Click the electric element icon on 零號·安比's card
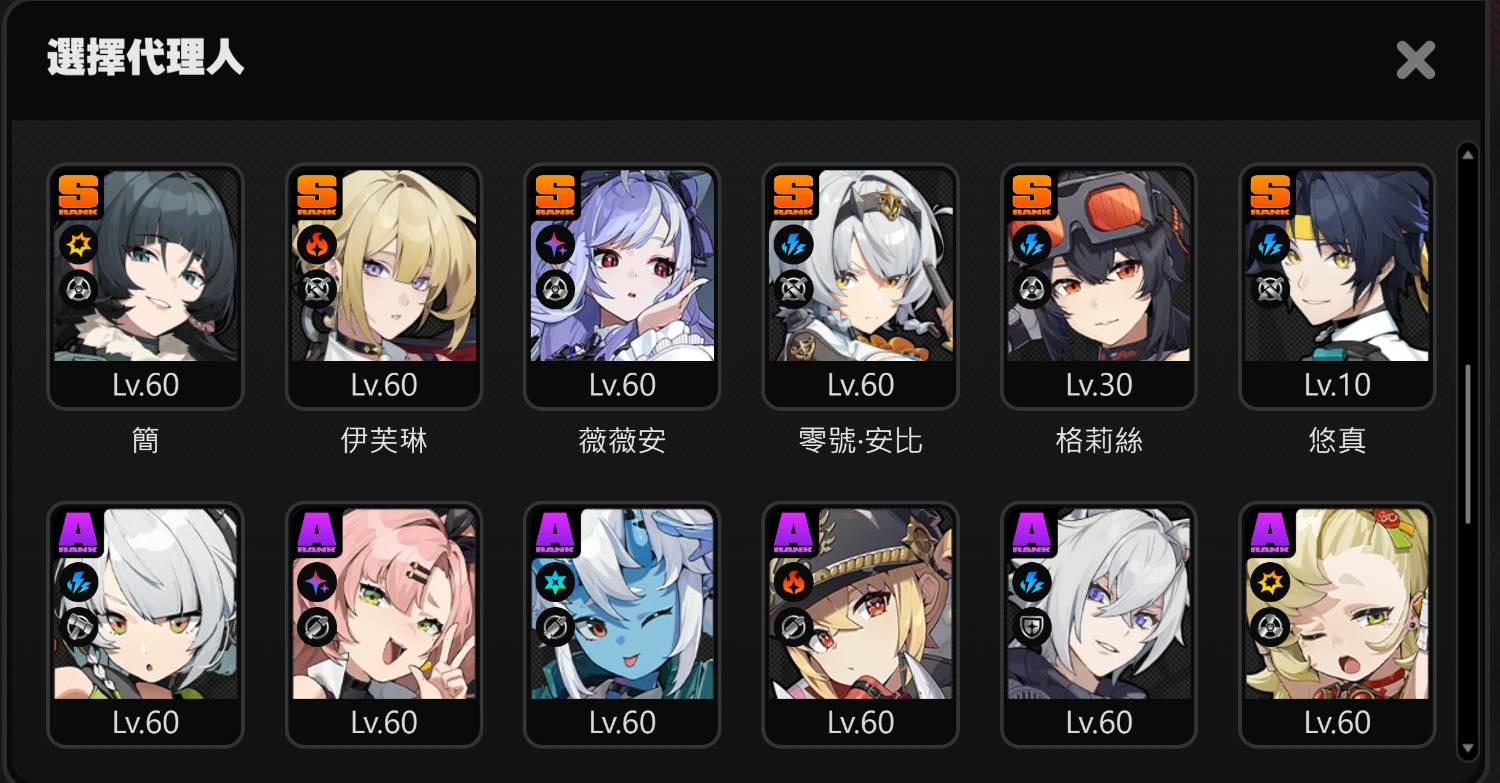This screenshot has height=783, width=1500. (x=793, y=244)
